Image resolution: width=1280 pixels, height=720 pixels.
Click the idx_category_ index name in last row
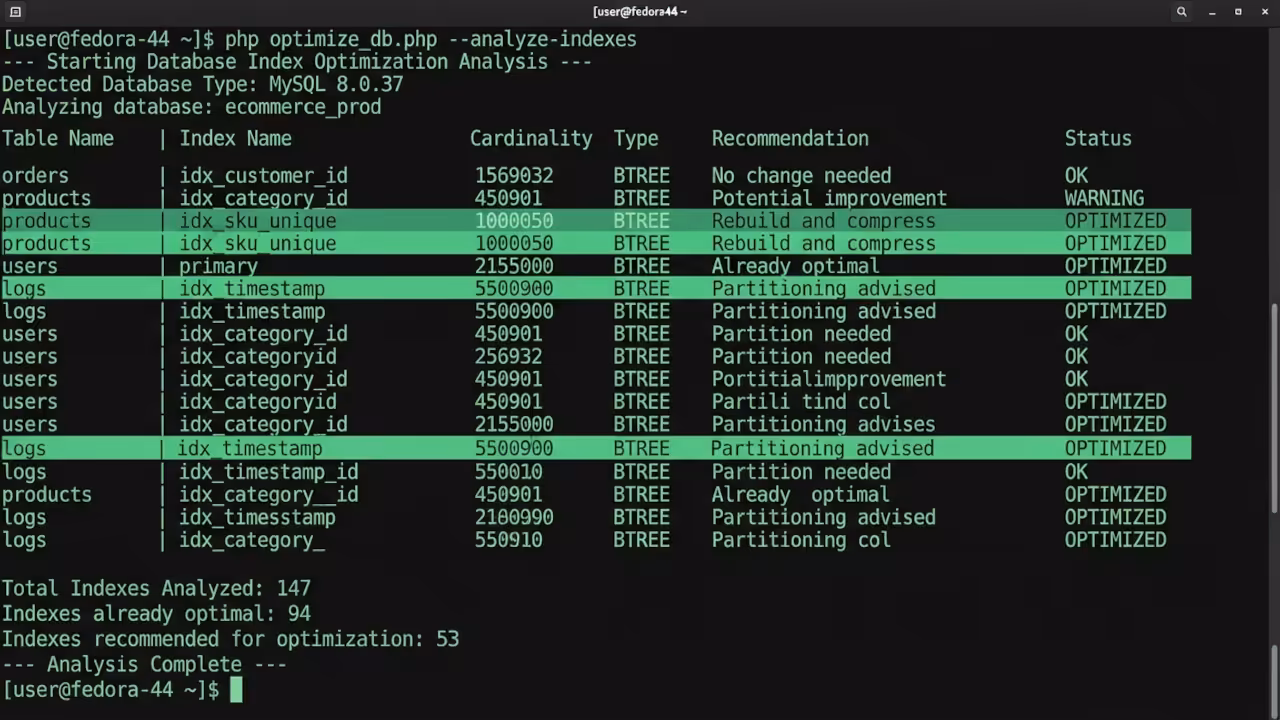point(252,540)
